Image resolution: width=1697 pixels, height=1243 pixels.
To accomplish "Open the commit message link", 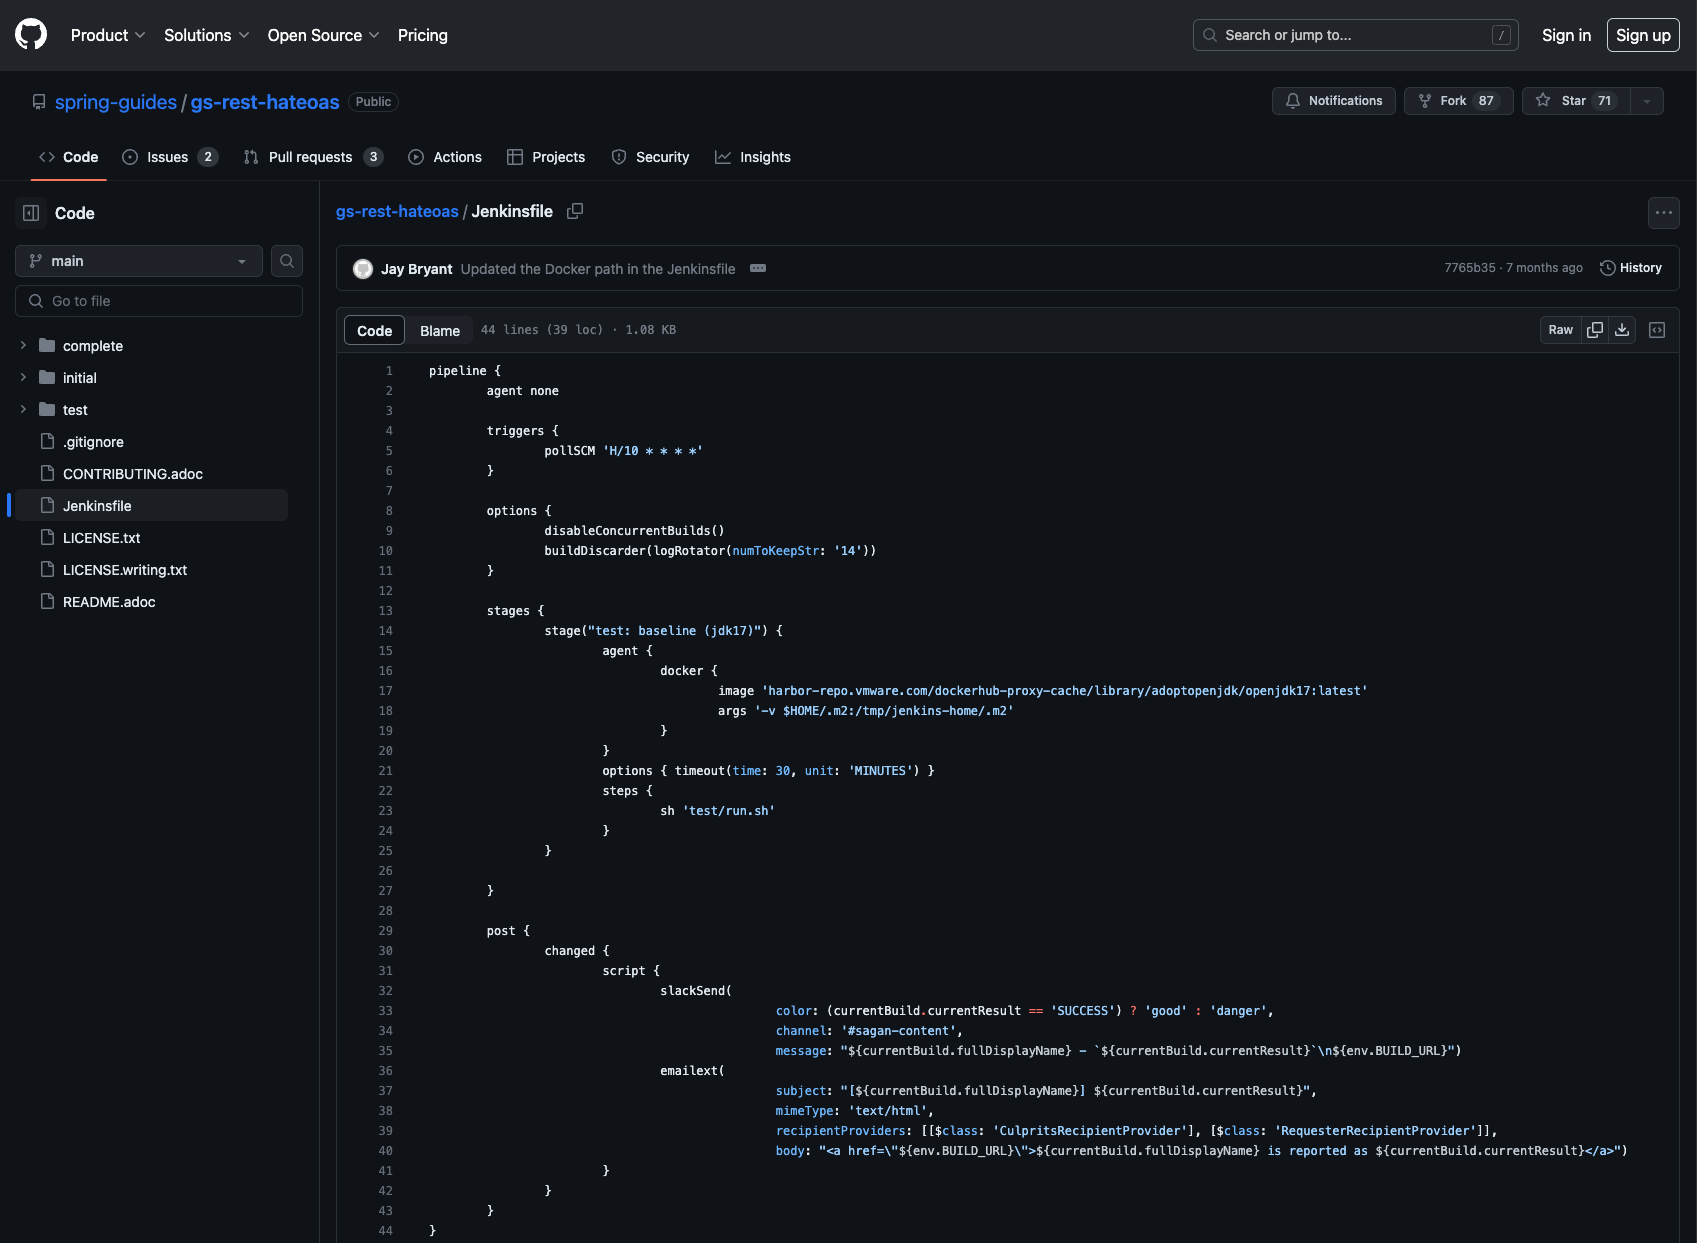I will pos(598,269).
